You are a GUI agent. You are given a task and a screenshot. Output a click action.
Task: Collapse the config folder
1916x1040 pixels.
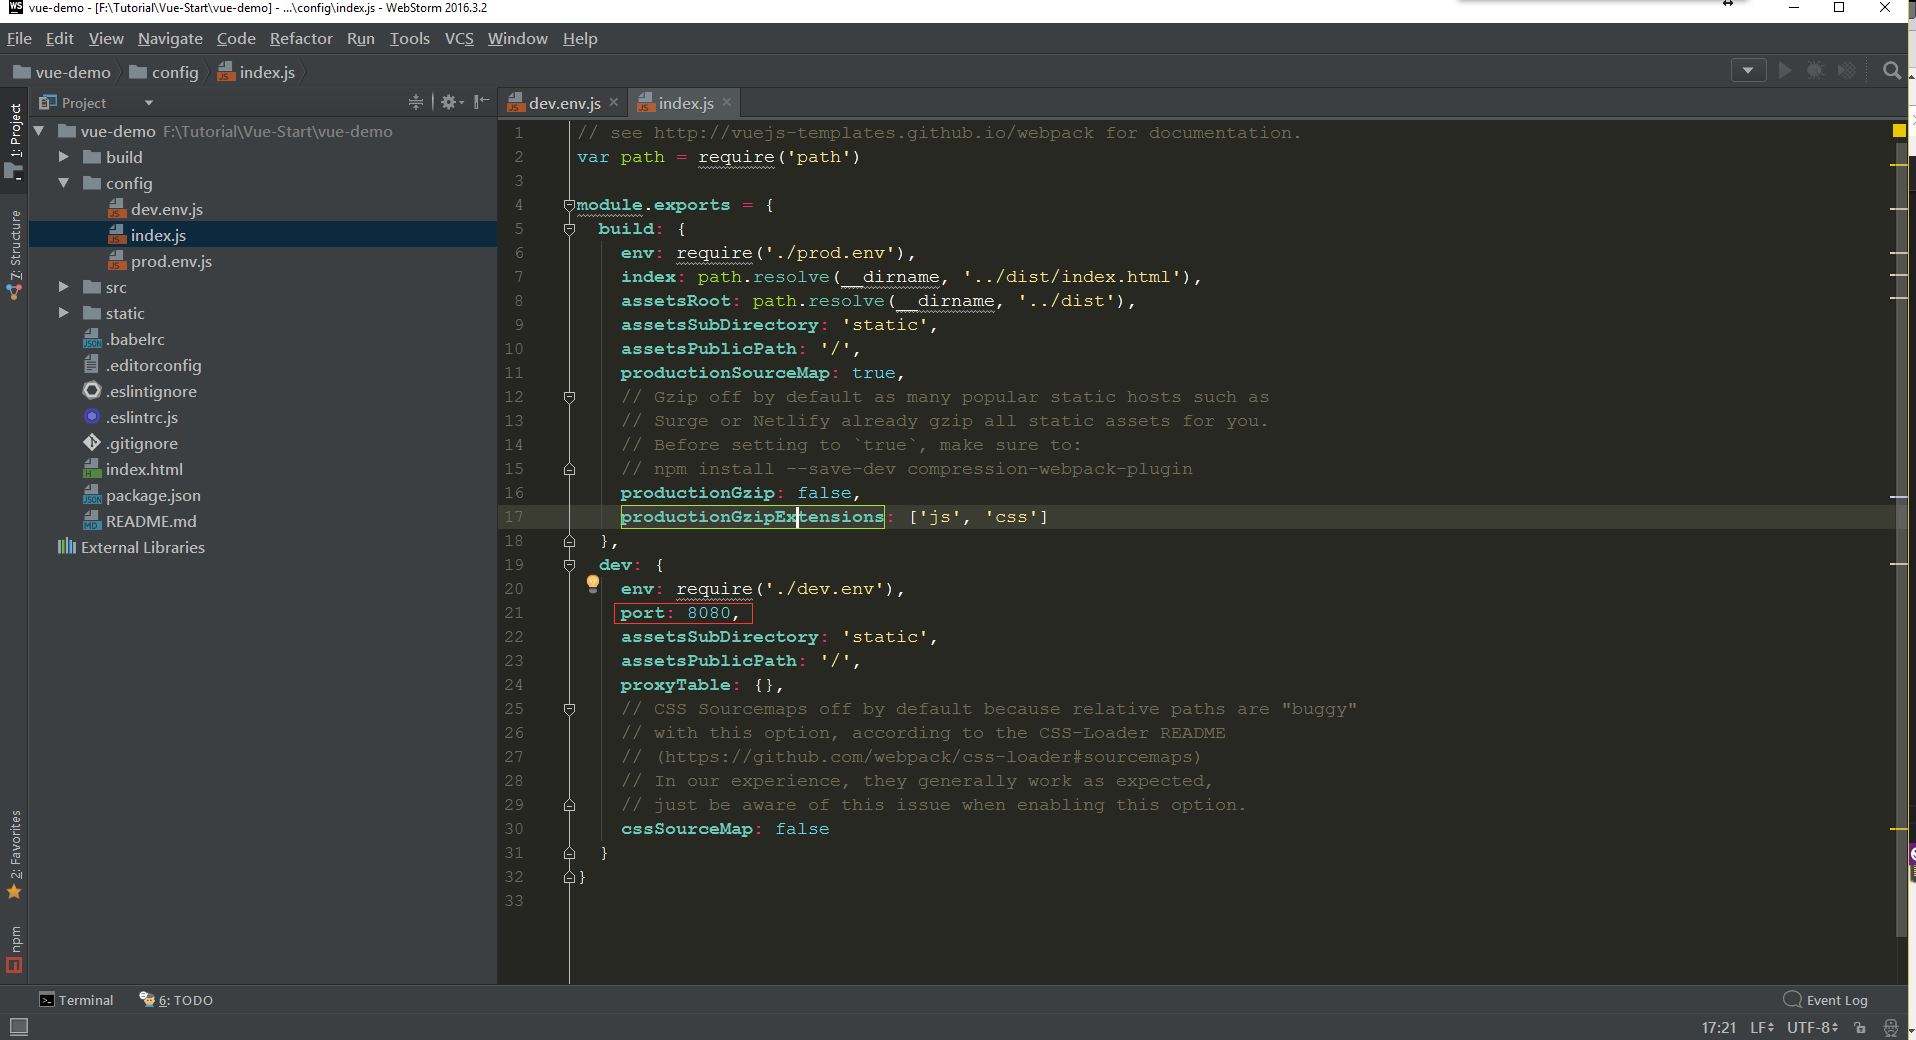pyautogui.click(x=64, y=183)
